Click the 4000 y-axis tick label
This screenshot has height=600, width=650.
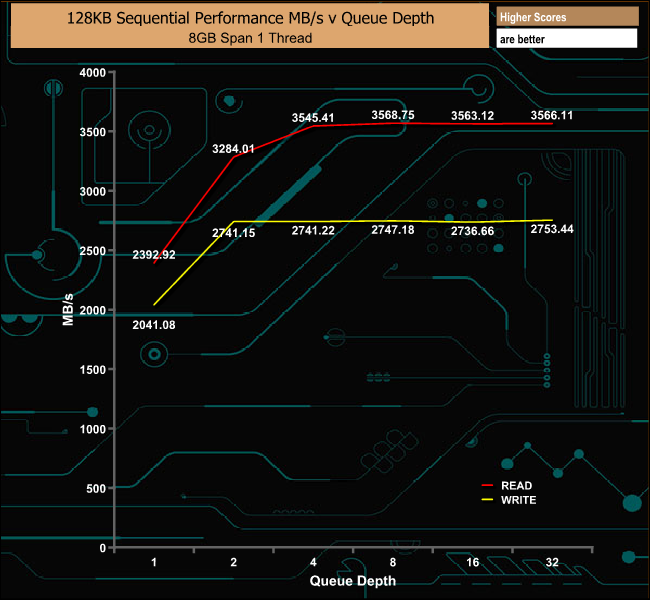pos(92,73)
